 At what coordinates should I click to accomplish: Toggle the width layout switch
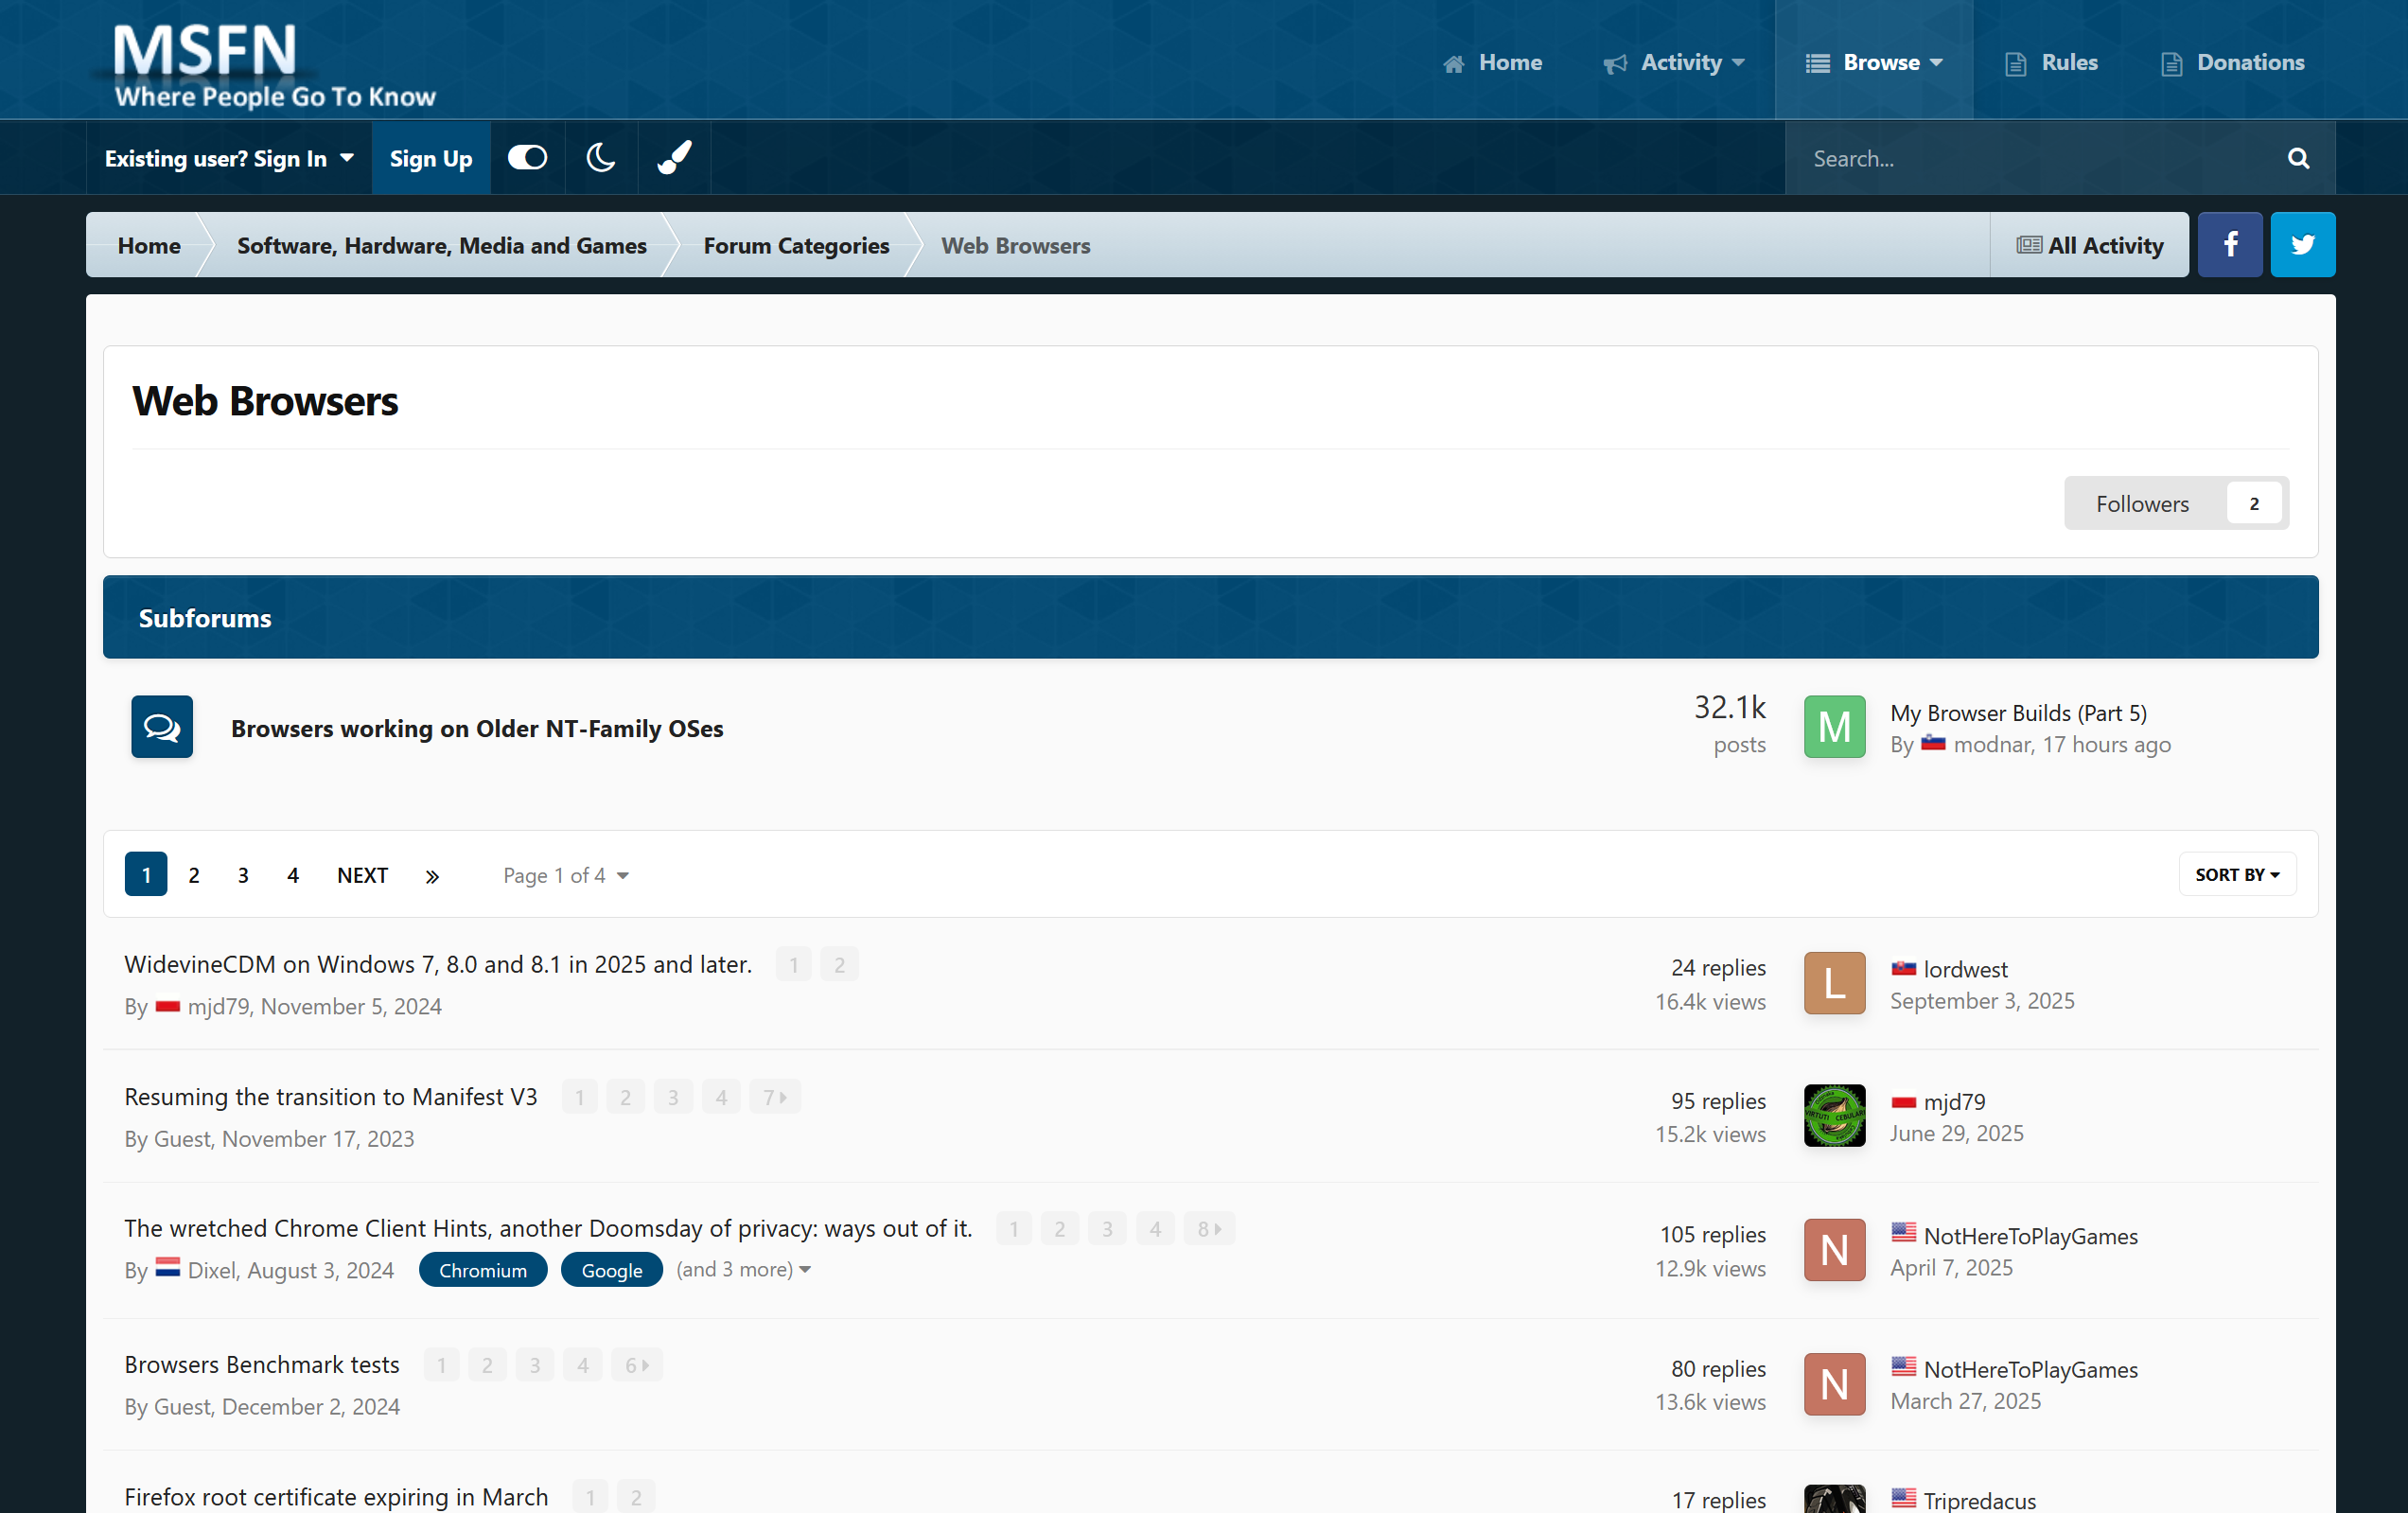pyautogui.click(x=527, y=158)
